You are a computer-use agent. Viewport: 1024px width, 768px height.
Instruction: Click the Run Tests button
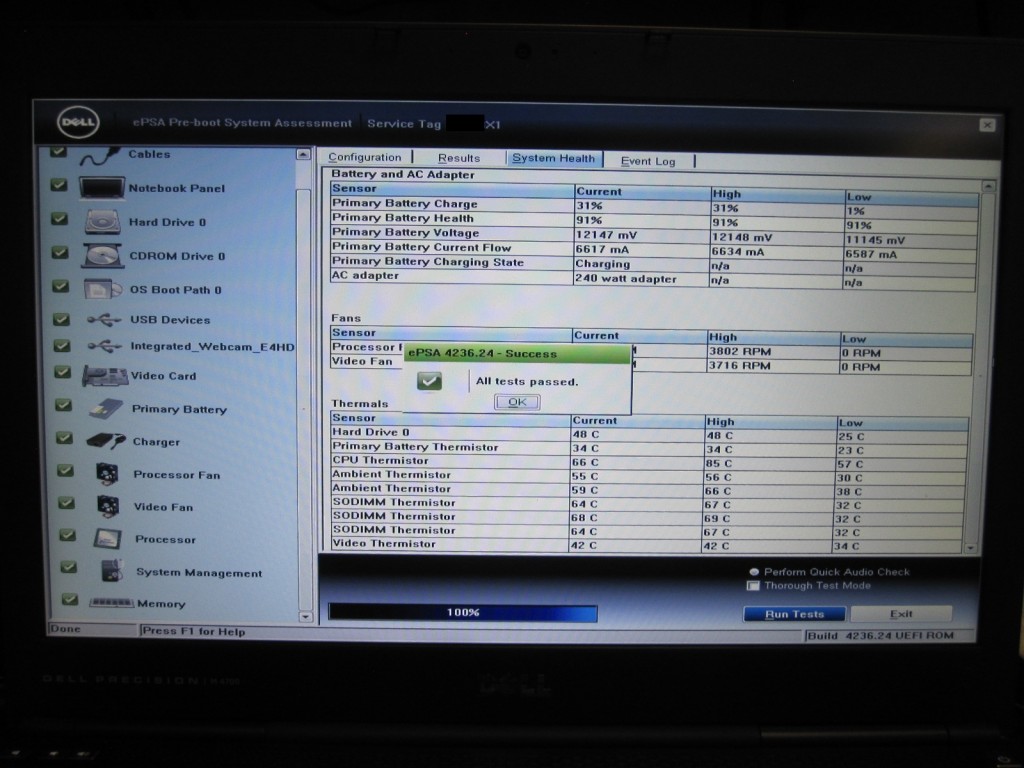pyautogui.click(x=794, y=615)
